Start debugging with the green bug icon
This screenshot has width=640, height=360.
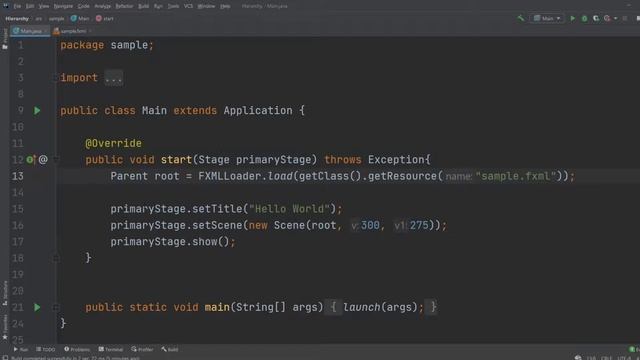pos(584,18)
